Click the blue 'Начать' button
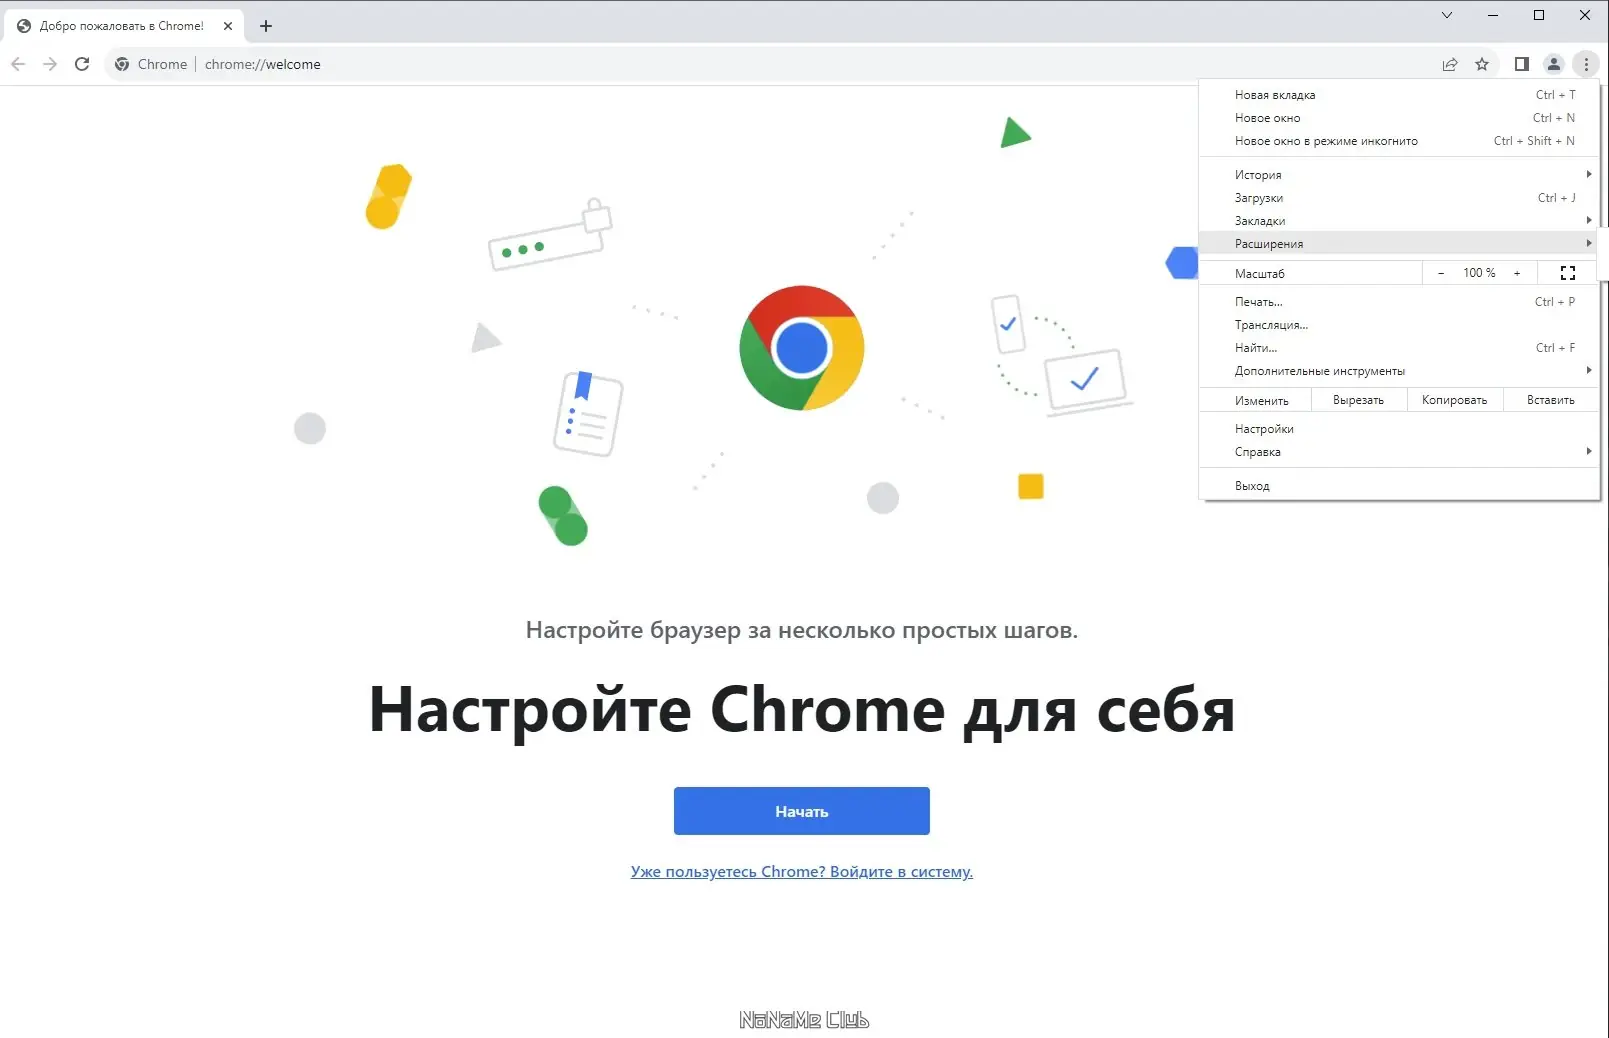The width and height of the screenshot is (1609, 1038). point(802,811)
